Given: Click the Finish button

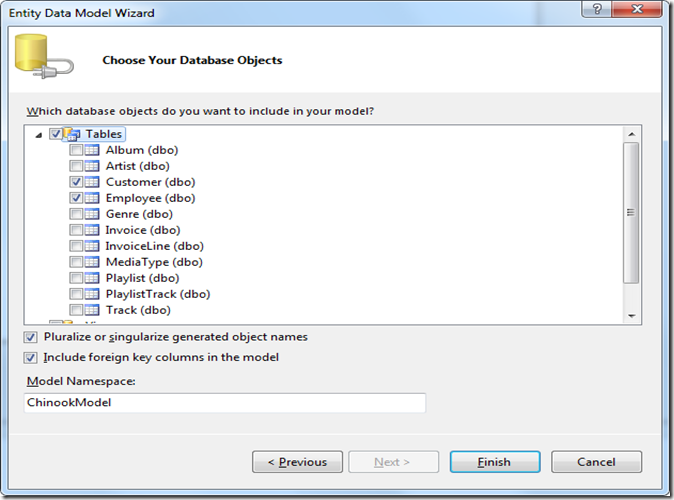Looking at the screenshot, I should pos(494,462).
